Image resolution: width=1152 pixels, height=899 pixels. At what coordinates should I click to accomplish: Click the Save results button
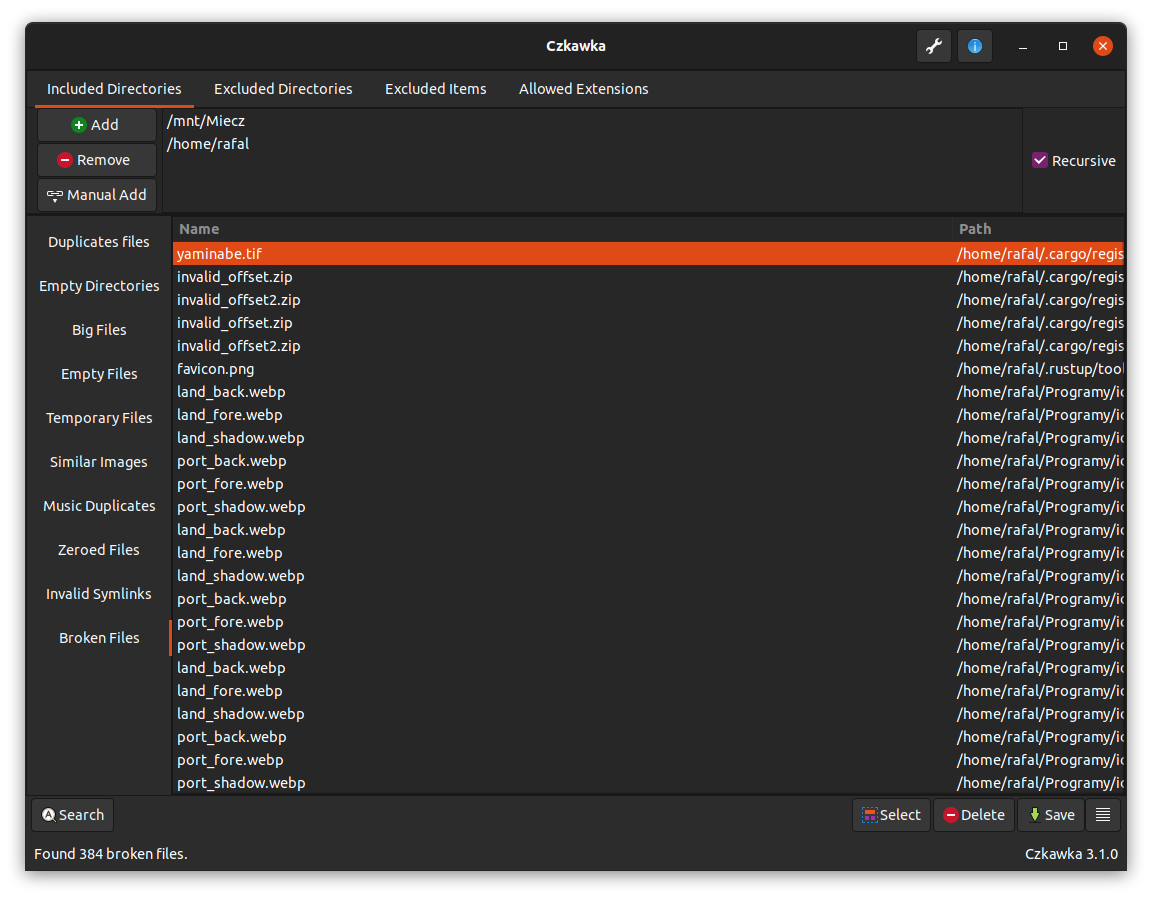1051,815
